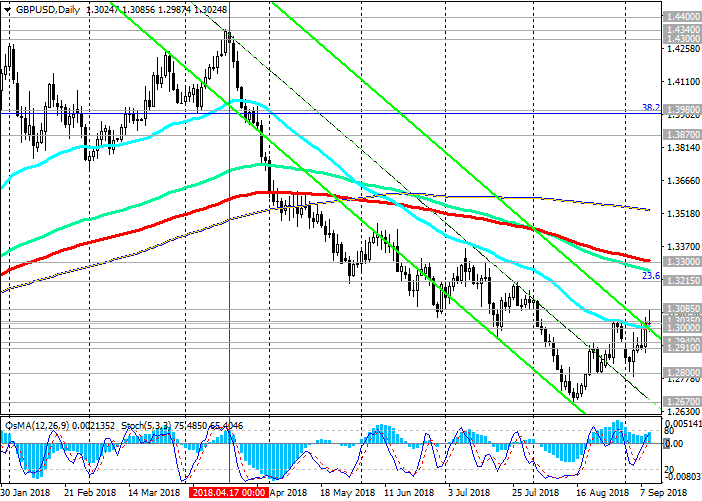Select the 1.2670 price level label
Image resolution: width=702 pixels, height=501 pixels.
click(x=681, y=401)
